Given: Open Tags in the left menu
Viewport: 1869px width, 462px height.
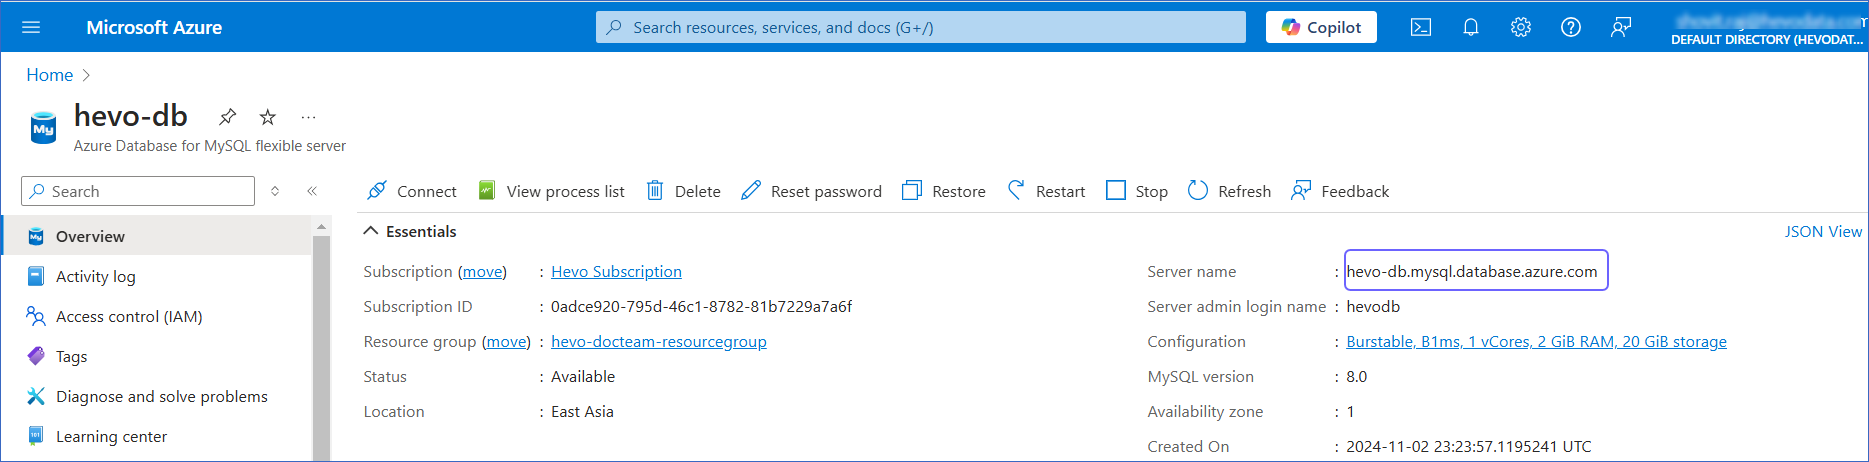Looking at the screenshot, I should tap(157, 356).
